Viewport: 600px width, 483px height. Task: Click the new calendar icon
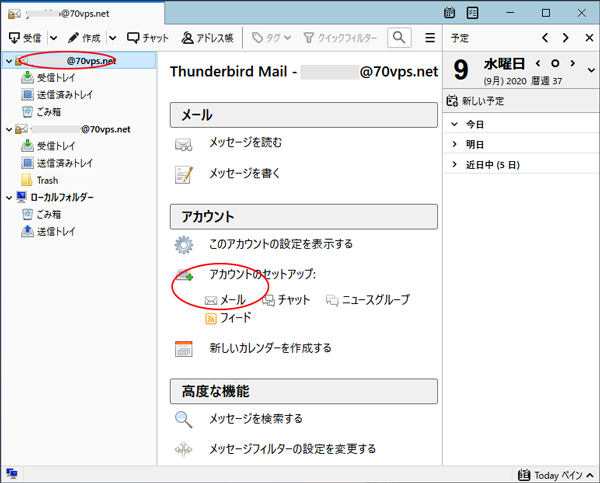pos(184,349)
